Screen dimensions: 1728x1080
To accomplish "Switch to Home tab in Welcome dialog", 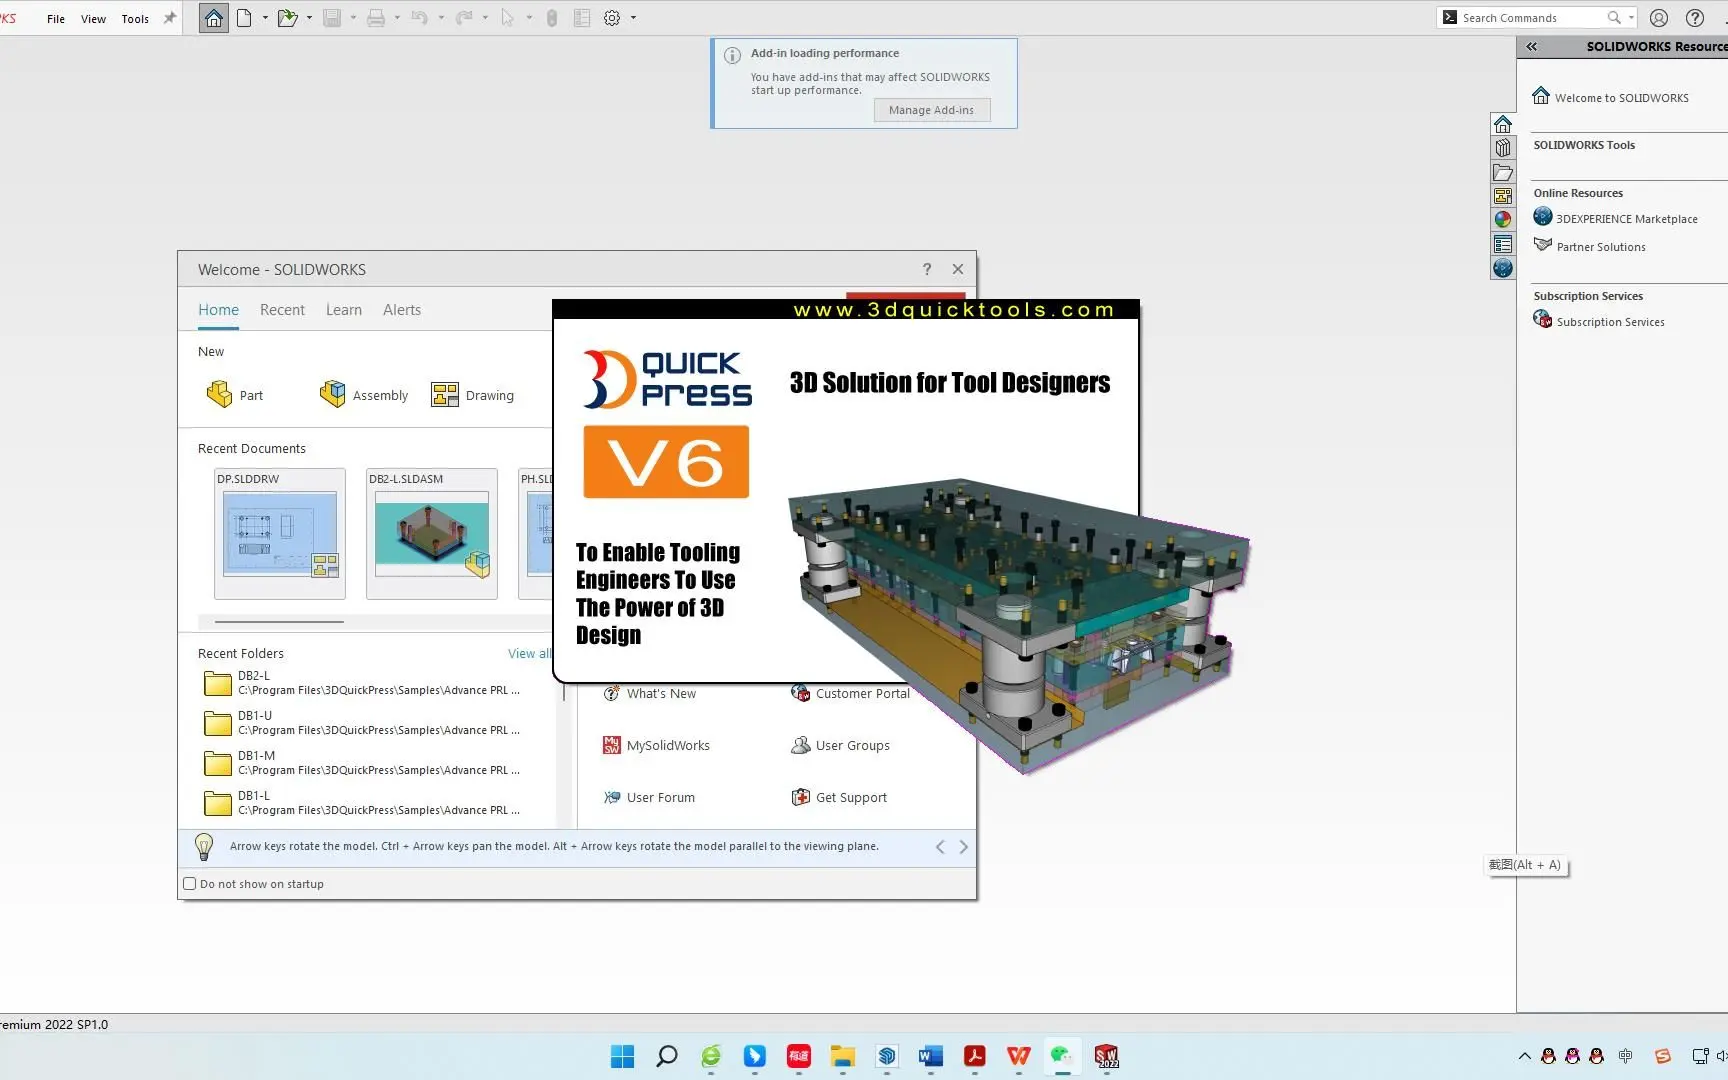I will click(218, 310).
